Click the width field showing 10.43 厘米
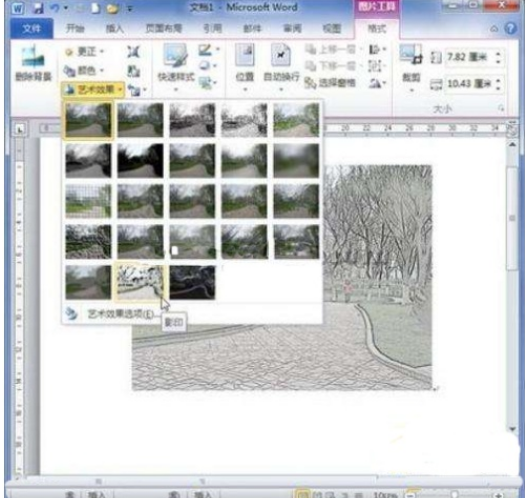The image size is (525, 498). coord(469,84)
